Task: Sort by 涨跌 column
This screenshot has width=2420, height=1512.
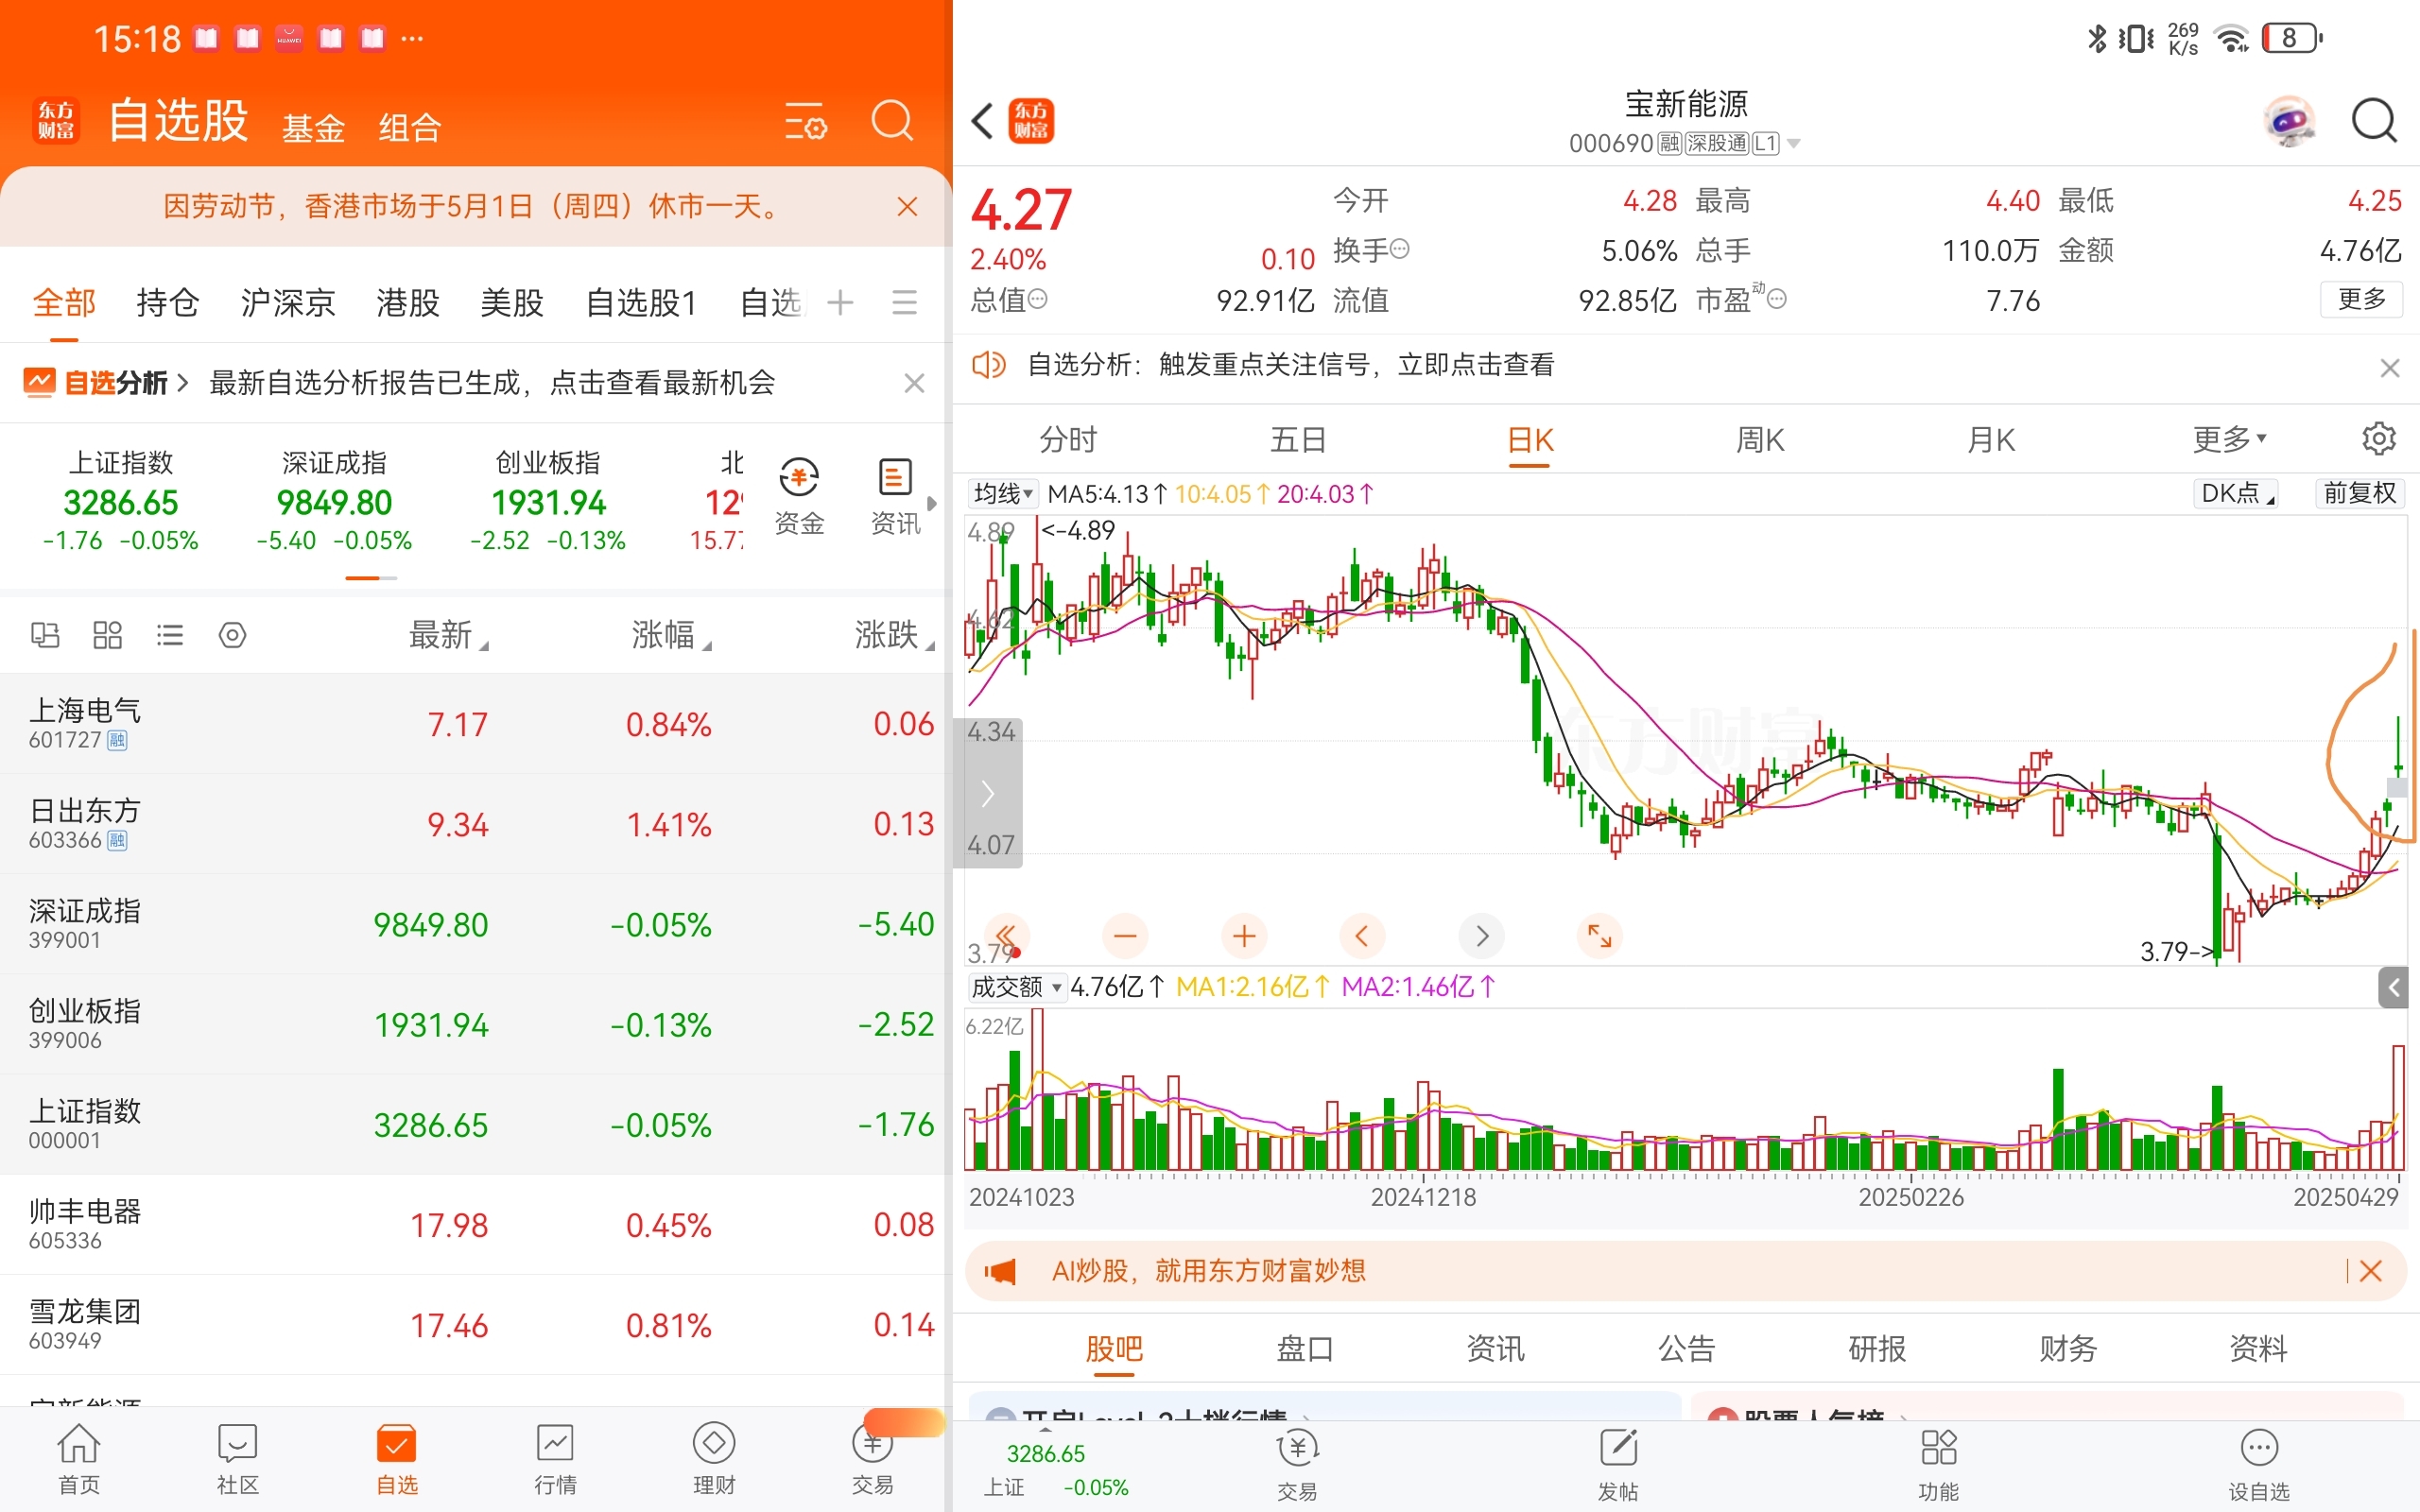Action: click(x=894, y=635)
